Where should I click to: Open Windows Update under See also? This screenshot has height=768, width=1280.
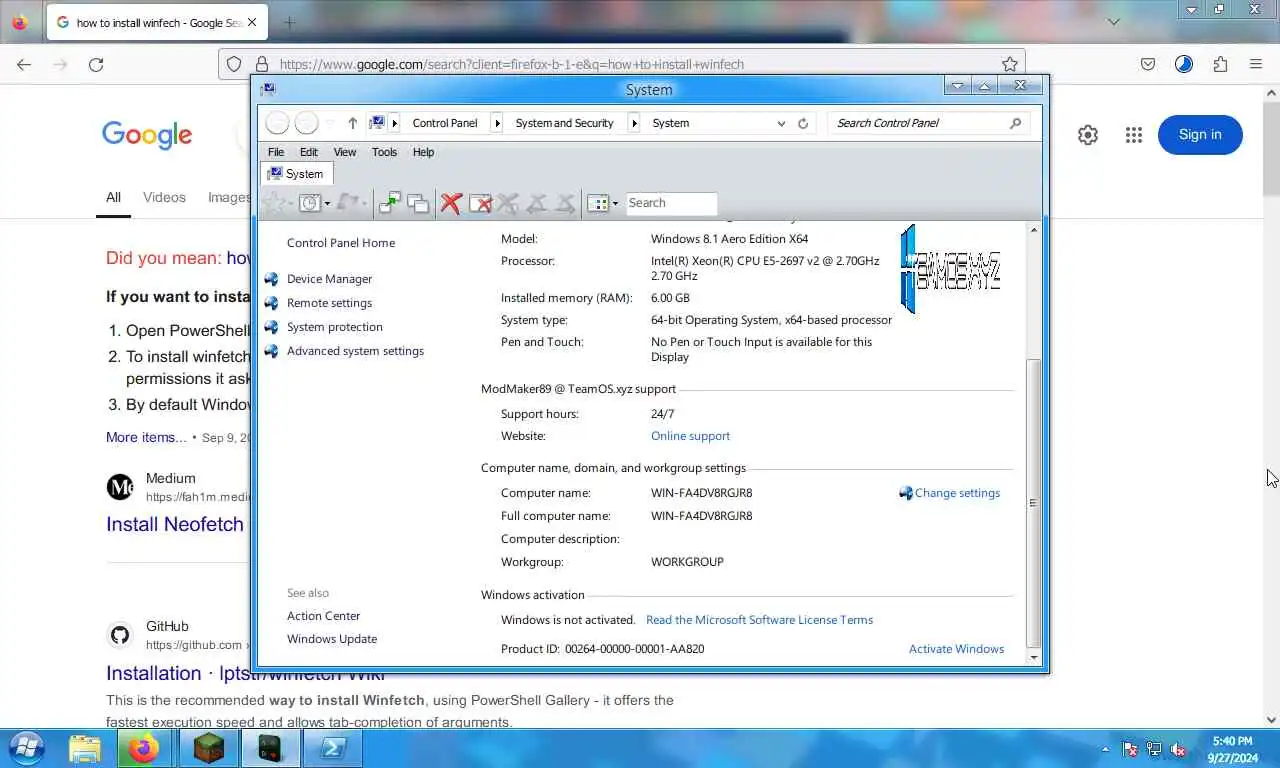pos(332,639)
